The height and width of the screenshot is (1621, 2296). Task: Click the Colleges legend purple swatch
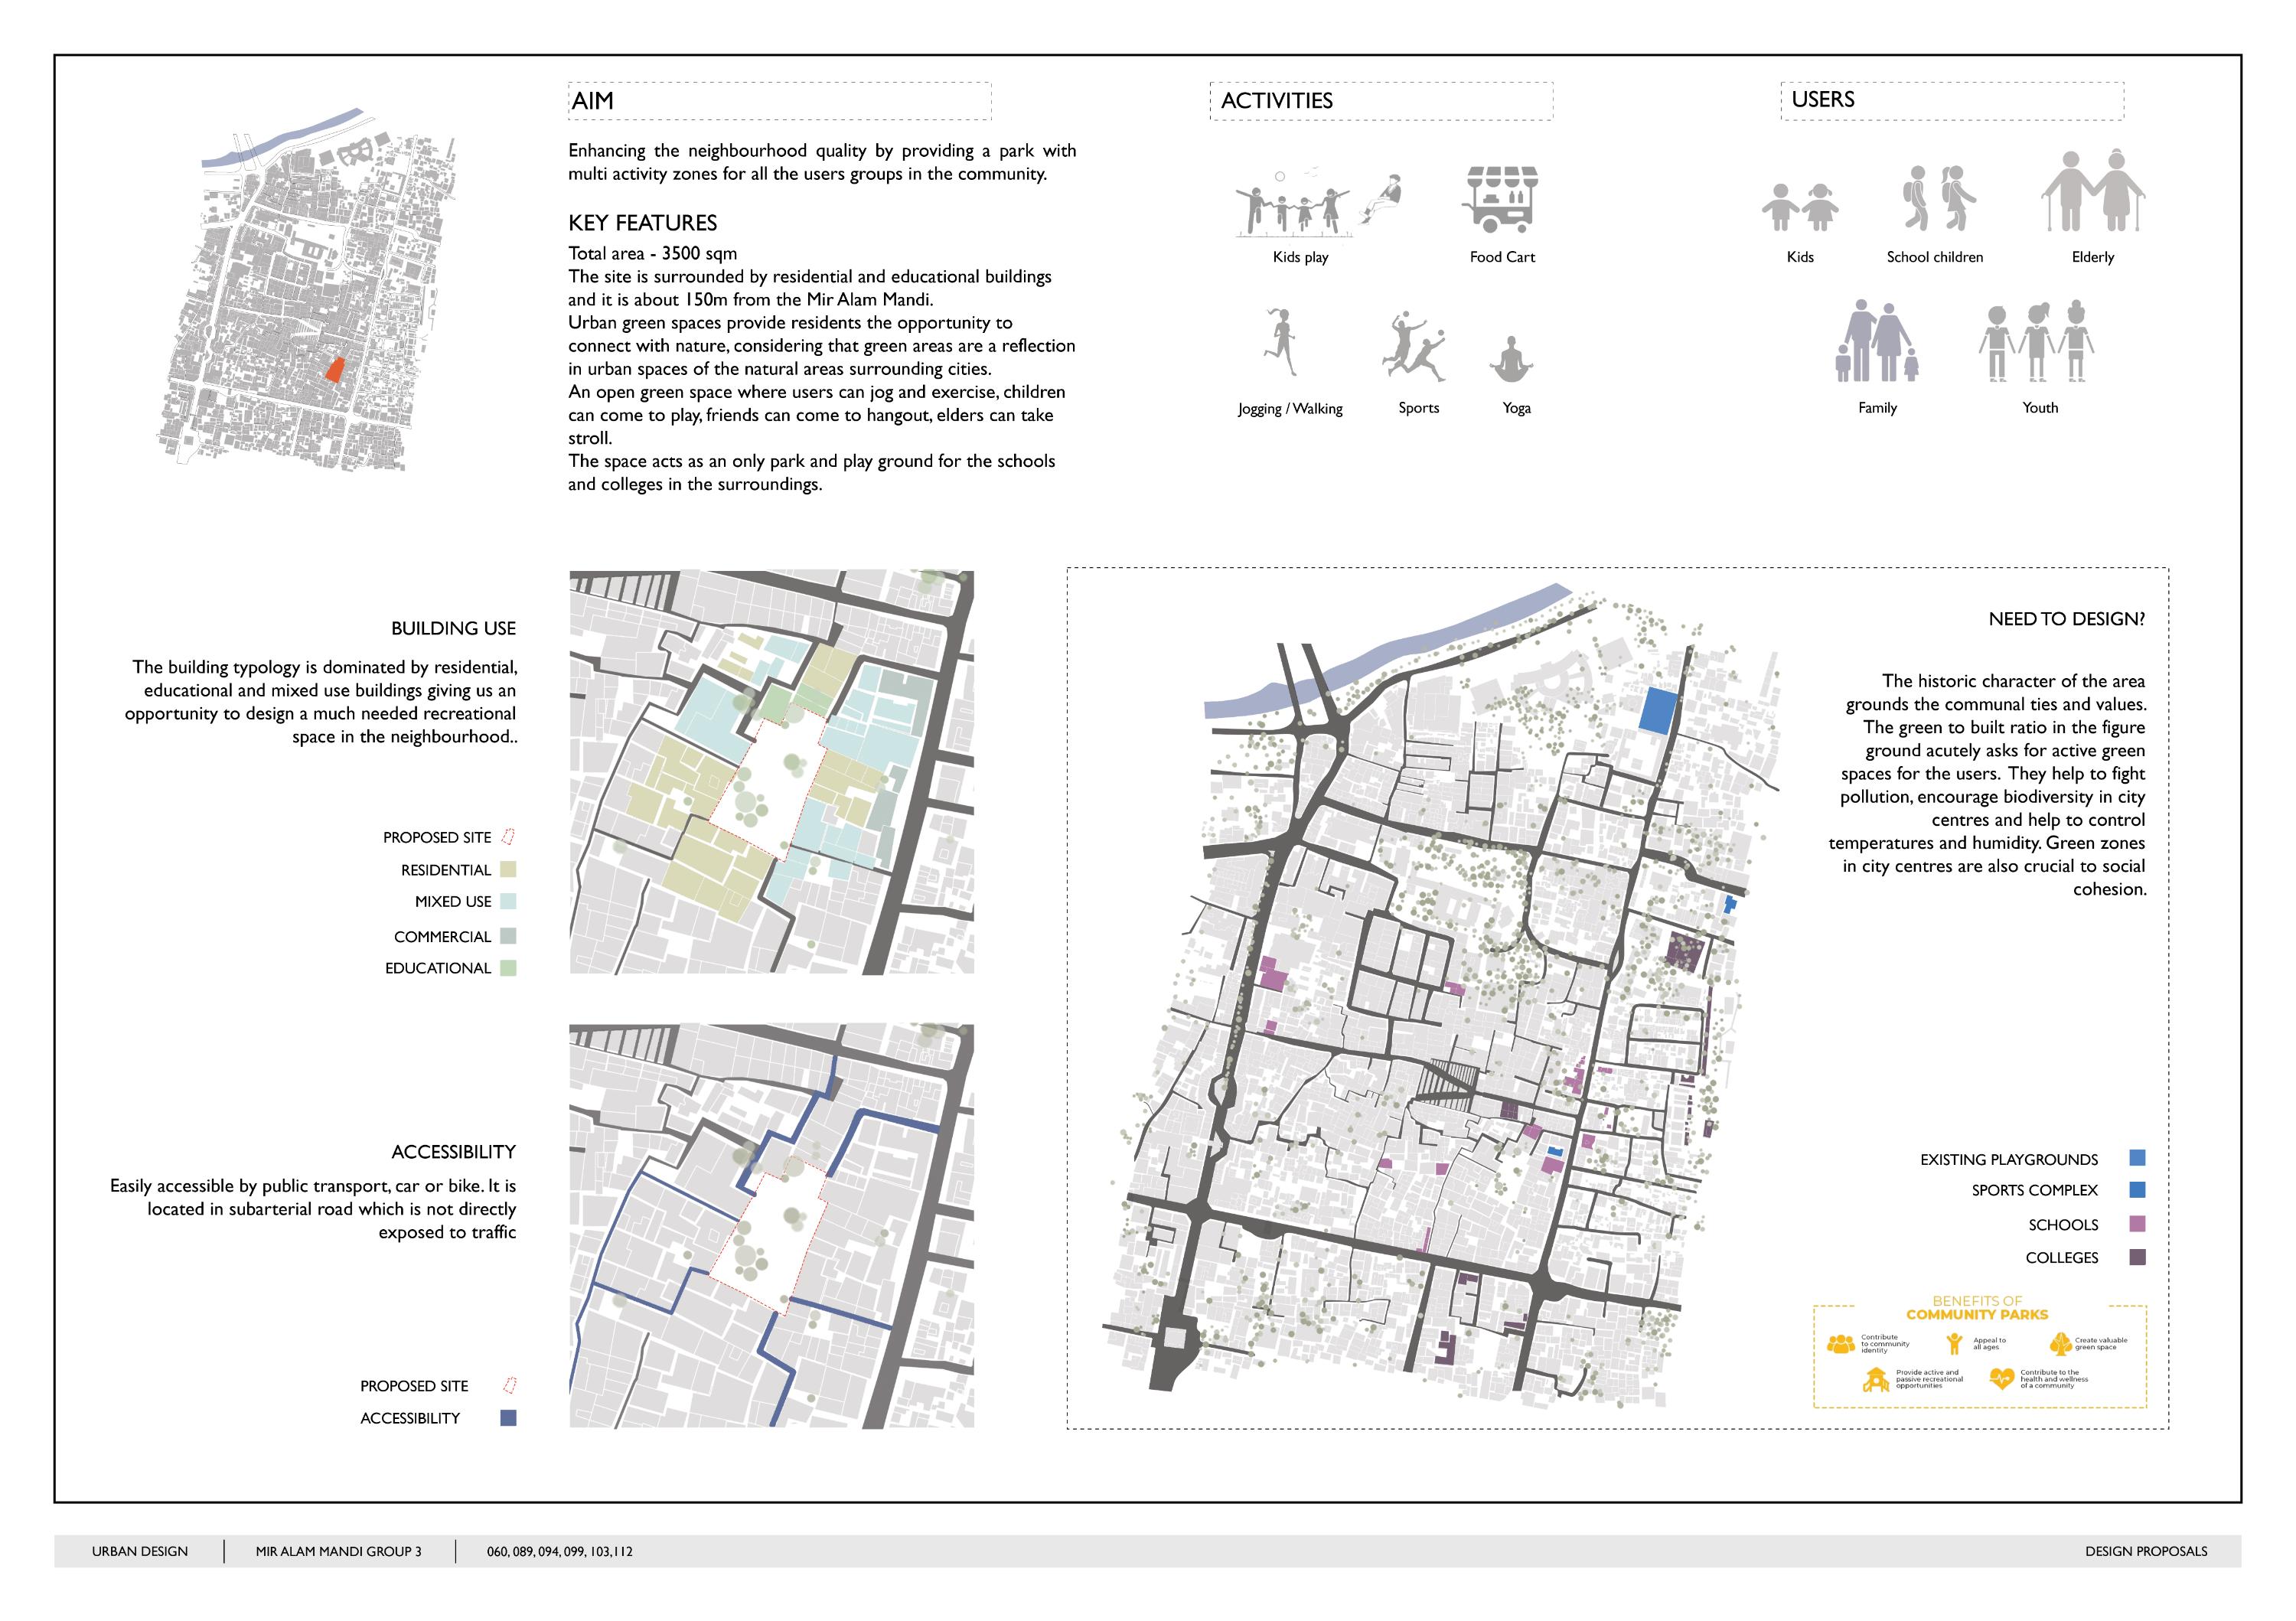(x=2137, y=1258)
